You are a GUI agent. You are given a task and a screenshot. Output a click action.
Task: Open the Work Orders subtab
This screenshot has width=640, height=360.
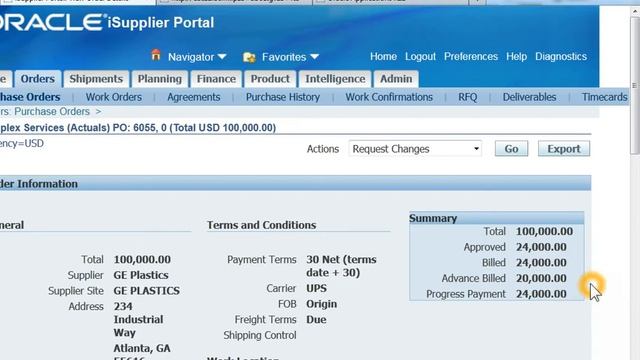113,97
